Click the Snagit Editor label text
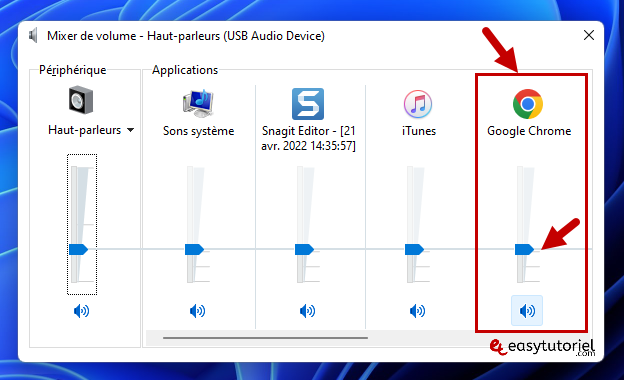624x380 pixels. click(x=308, y=138)
